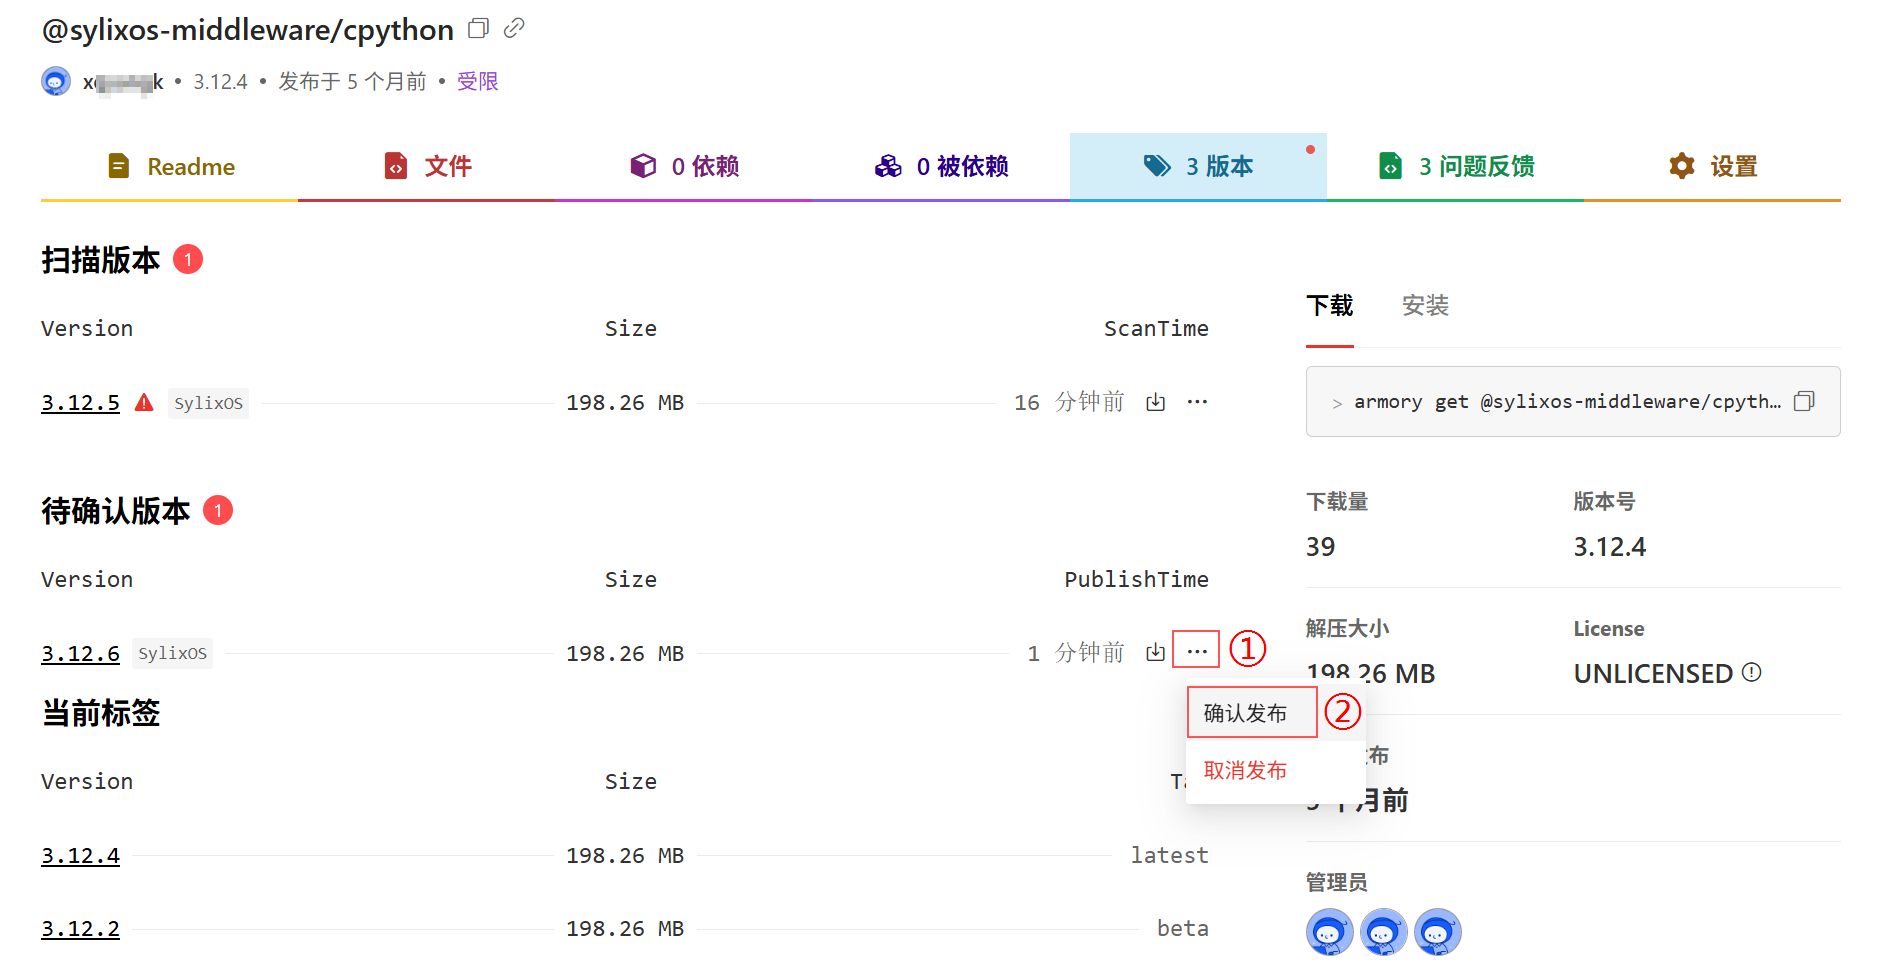Download version 3.12.5 via download icon
The image size is (1877, 965).
pos(1156,402)
